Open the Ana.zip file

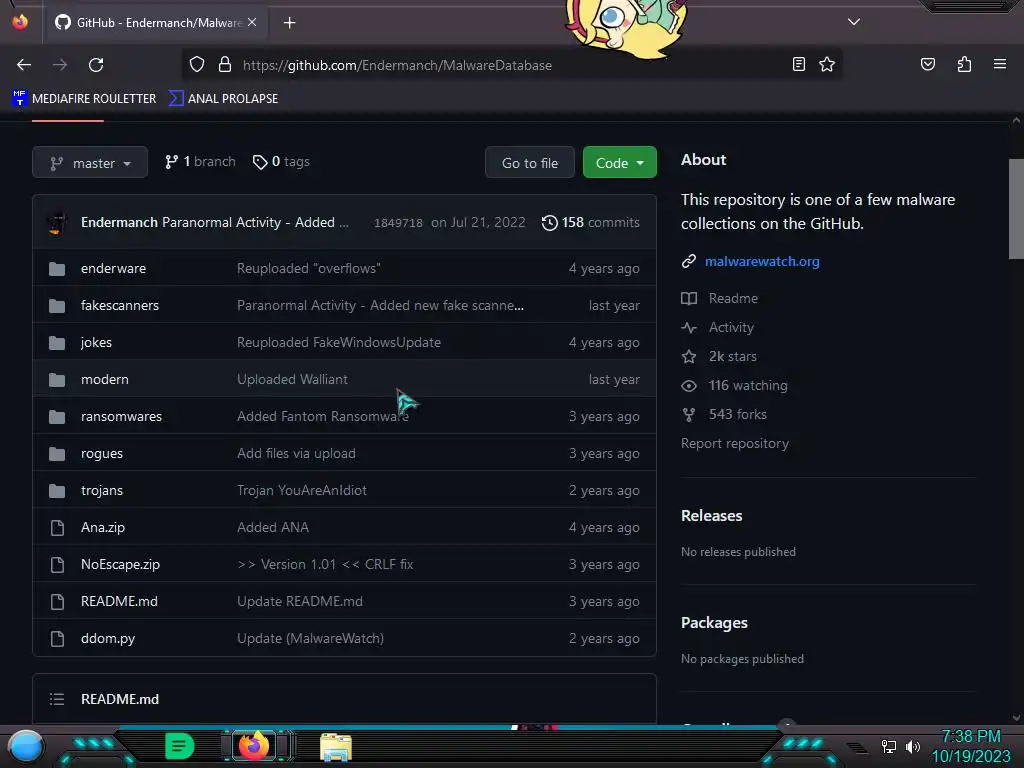coord(103,528)
